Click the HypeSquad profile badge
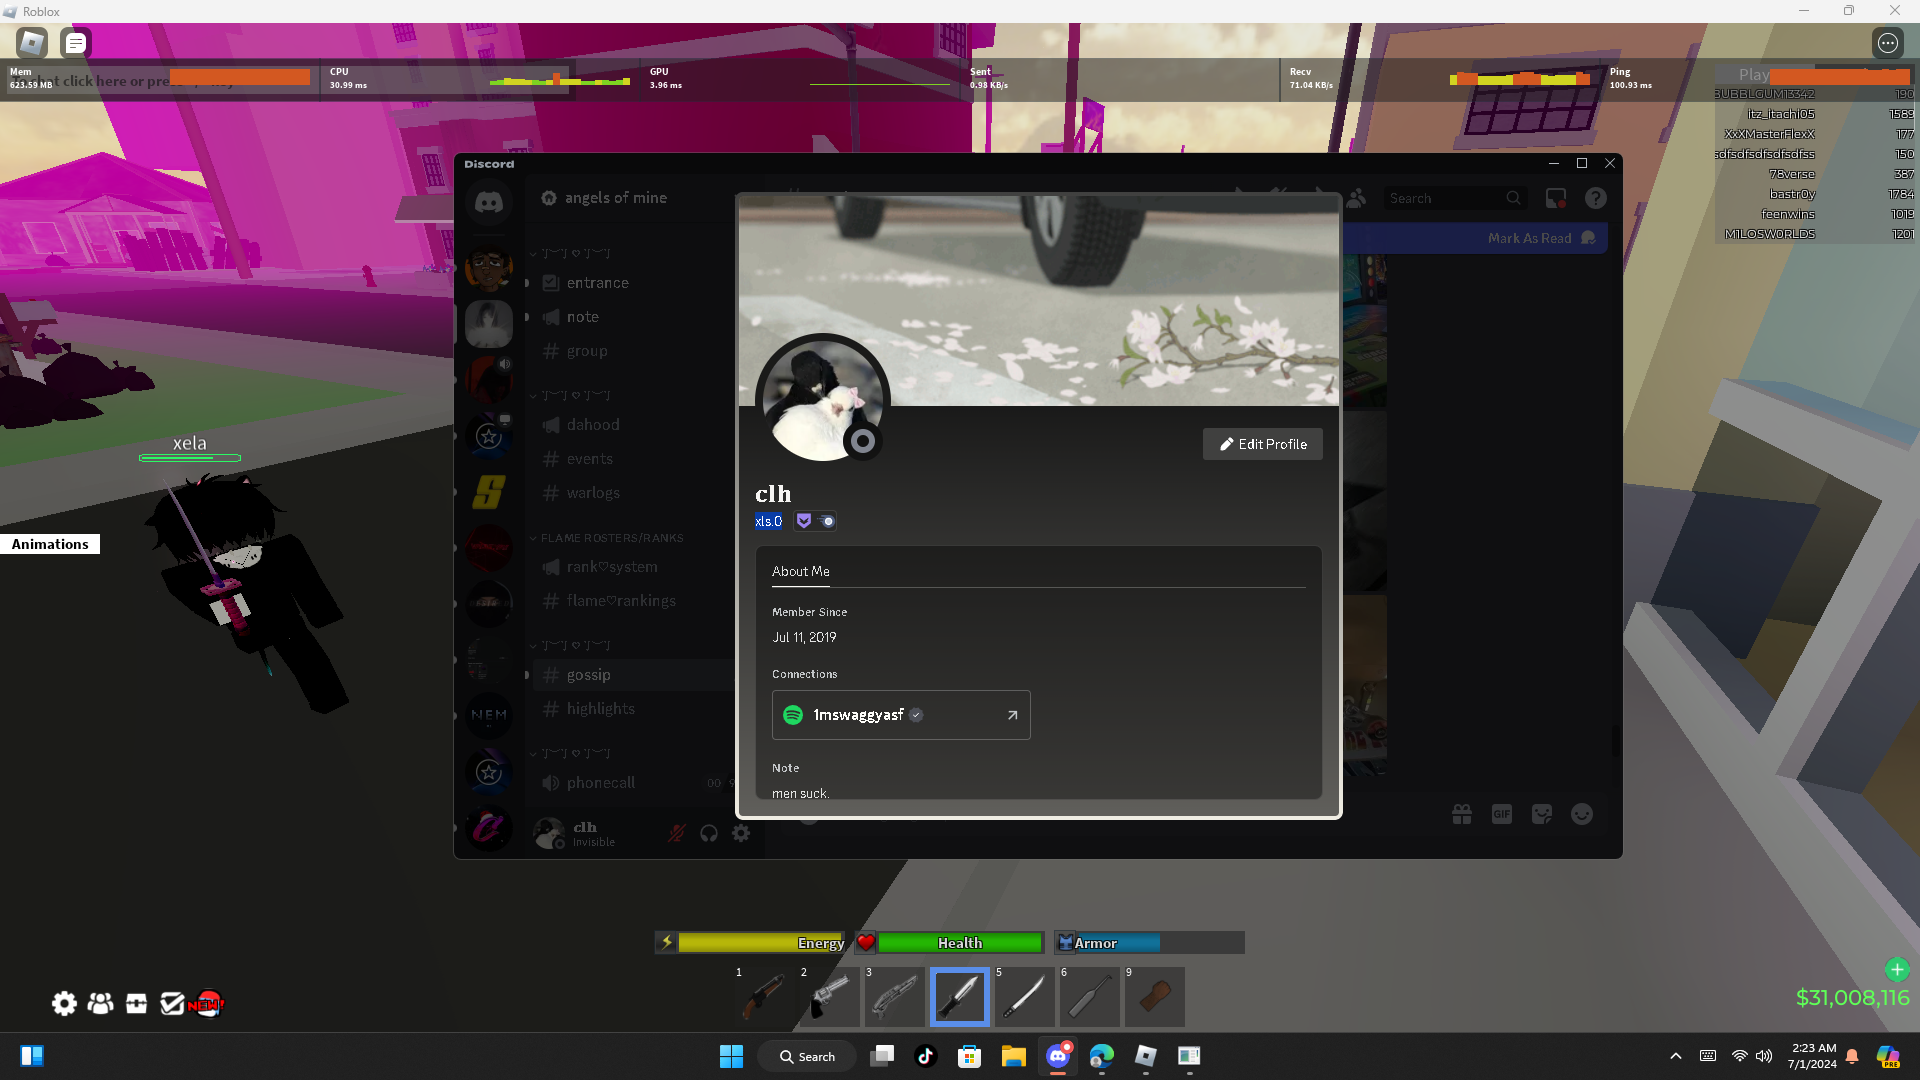 tap(804, 521)
